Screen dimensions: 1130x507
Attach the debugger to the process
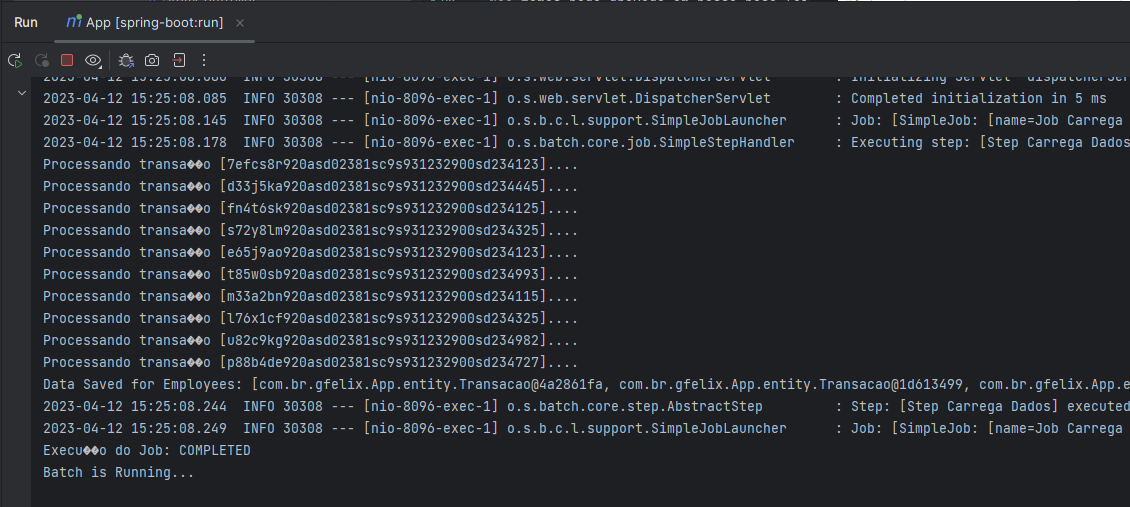tap(126, 60)
